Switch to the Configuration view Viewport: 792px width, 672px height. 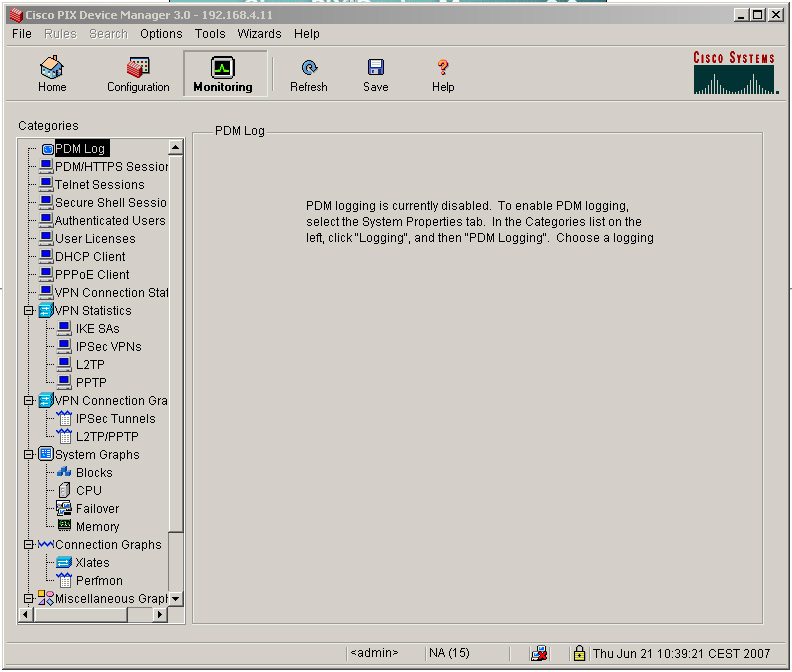(138, 74)
